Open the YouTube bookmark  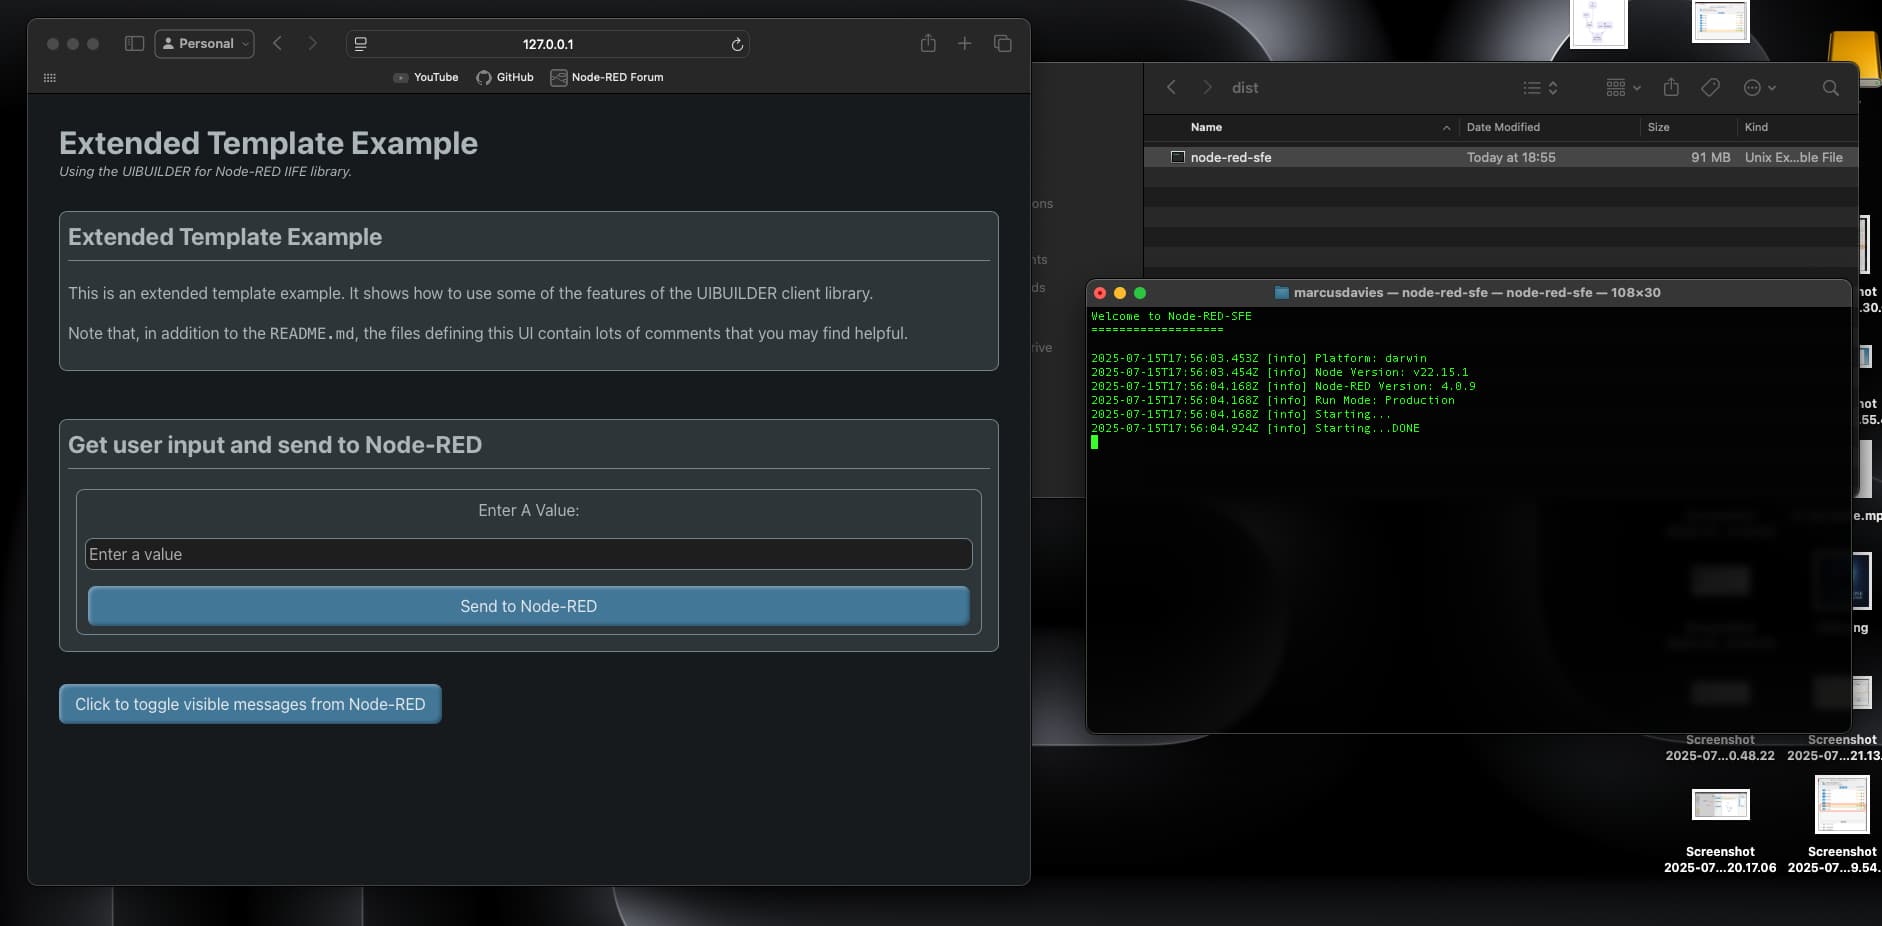pos(426,77)
